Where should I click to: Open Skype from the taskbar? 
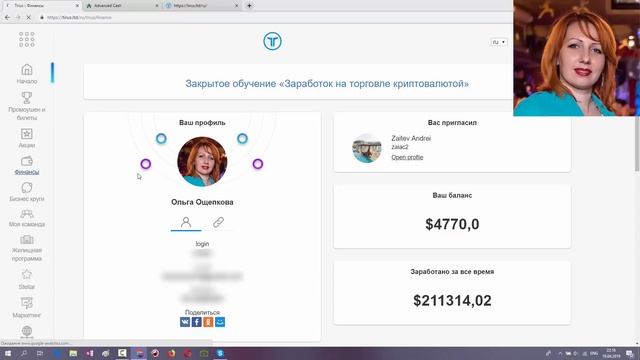coord(220,353)
